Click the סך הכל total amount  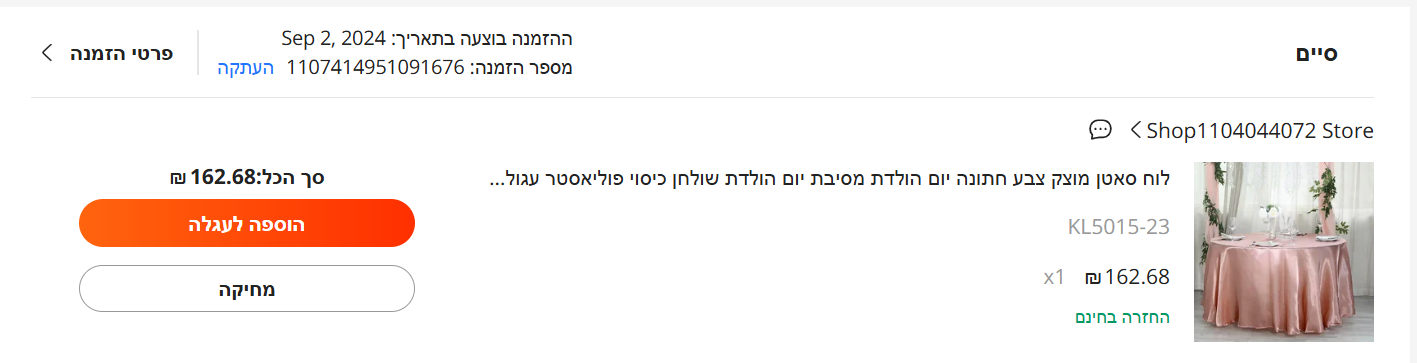point(247,178)
